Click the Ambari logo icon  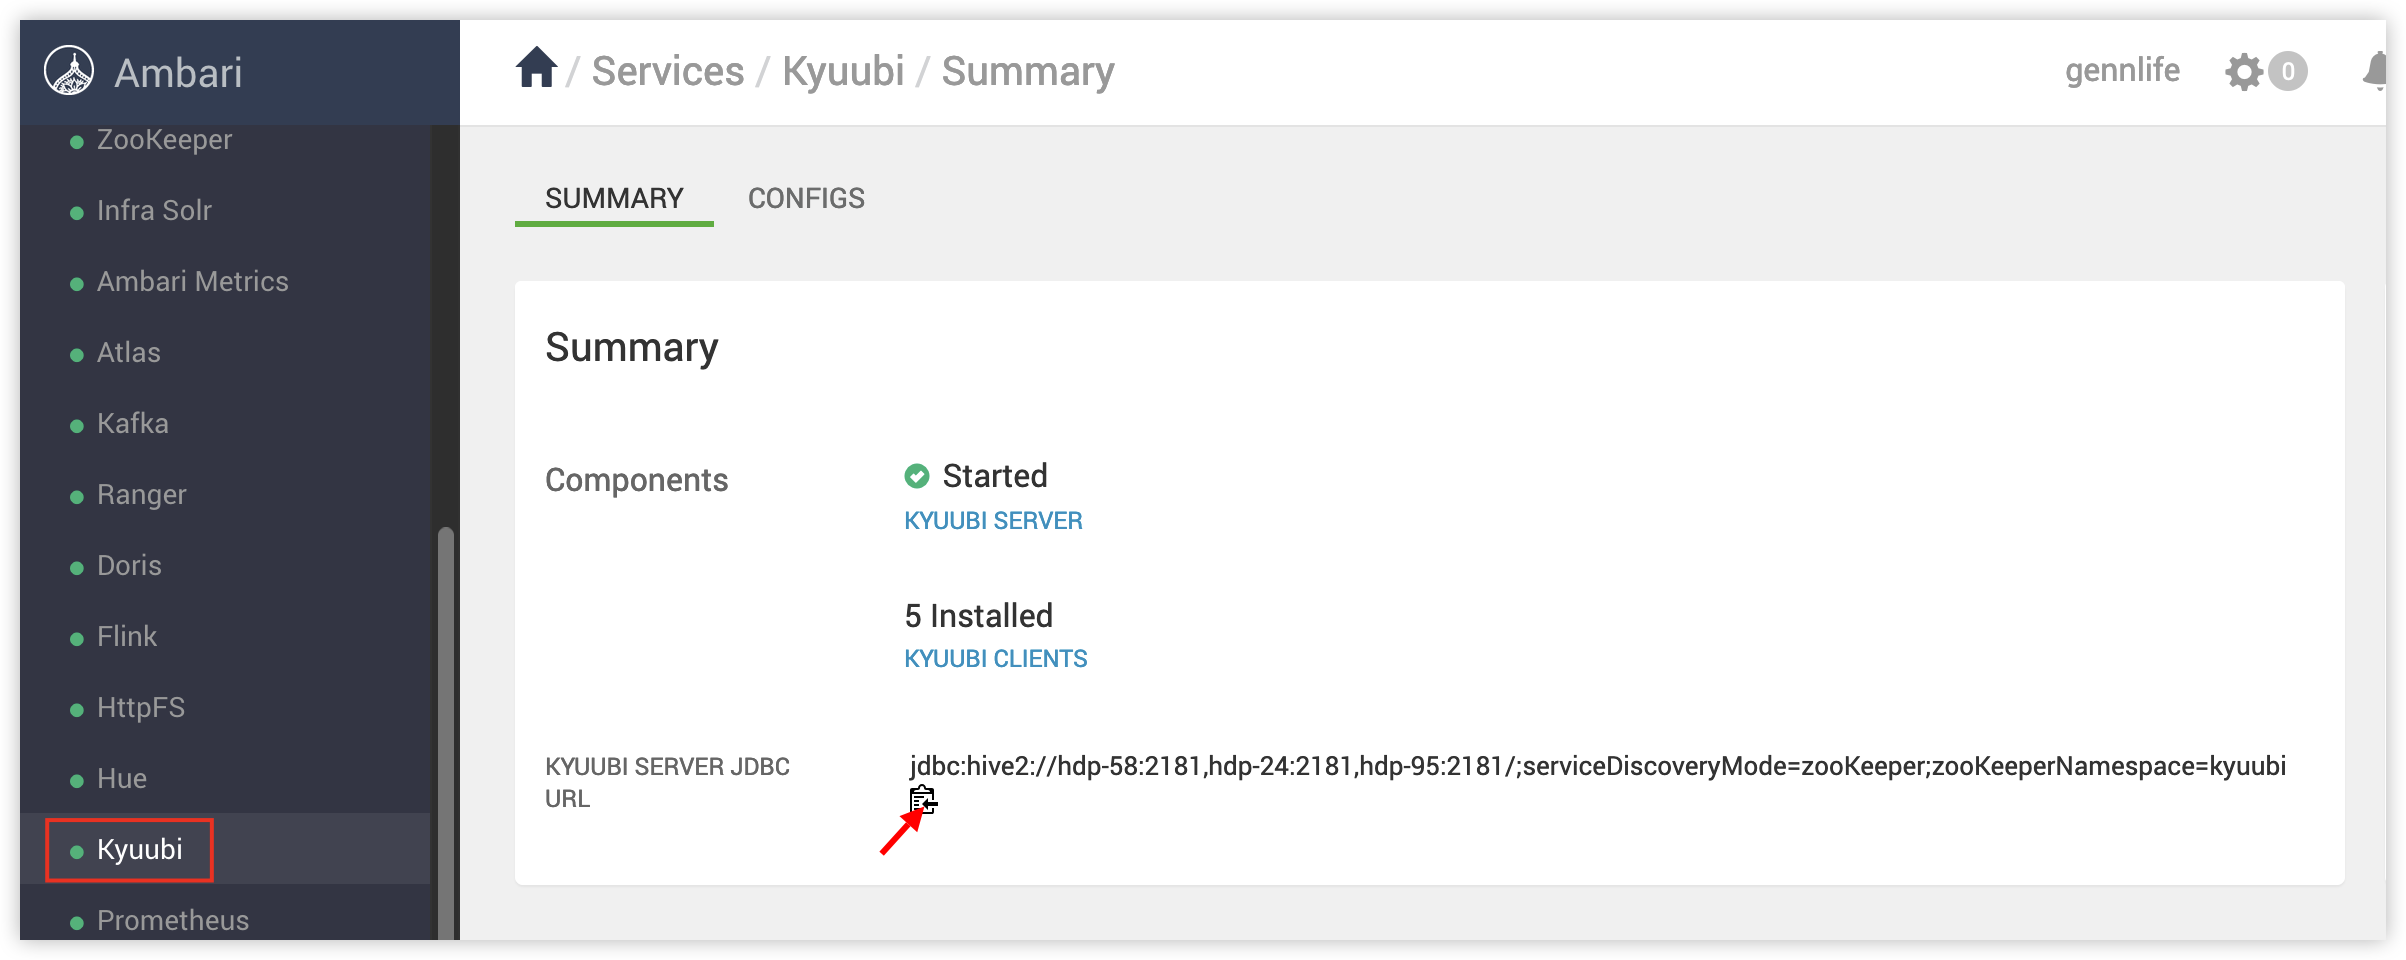click(x=69, y=71)
